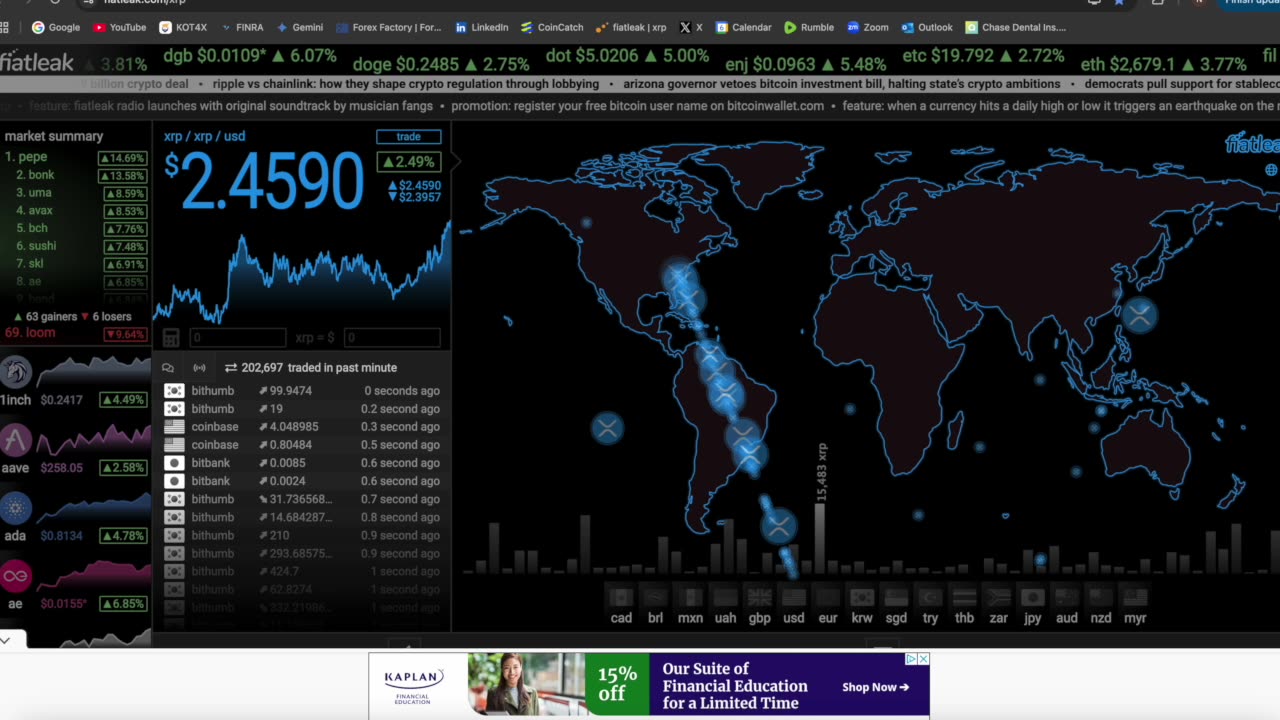Select bonk in market summary
The height and width of the screenshot is (720, 1280).
point(75,175)
